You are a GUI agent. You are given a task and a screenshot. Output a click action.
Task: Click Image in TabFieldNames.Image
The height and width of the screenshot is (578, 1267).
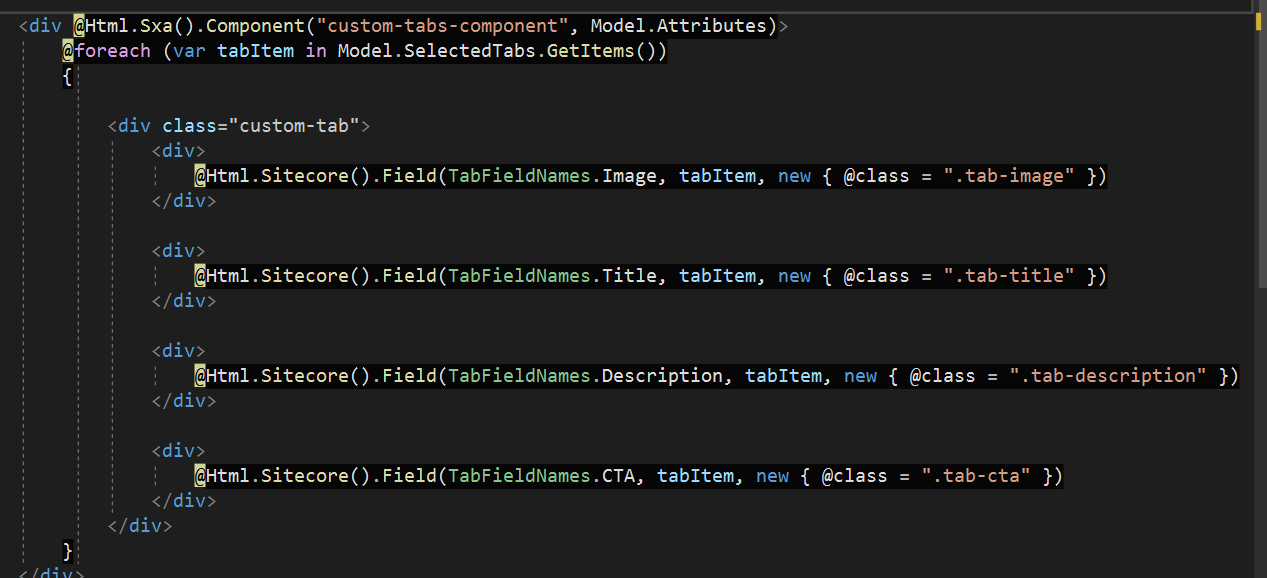(629, 176)
